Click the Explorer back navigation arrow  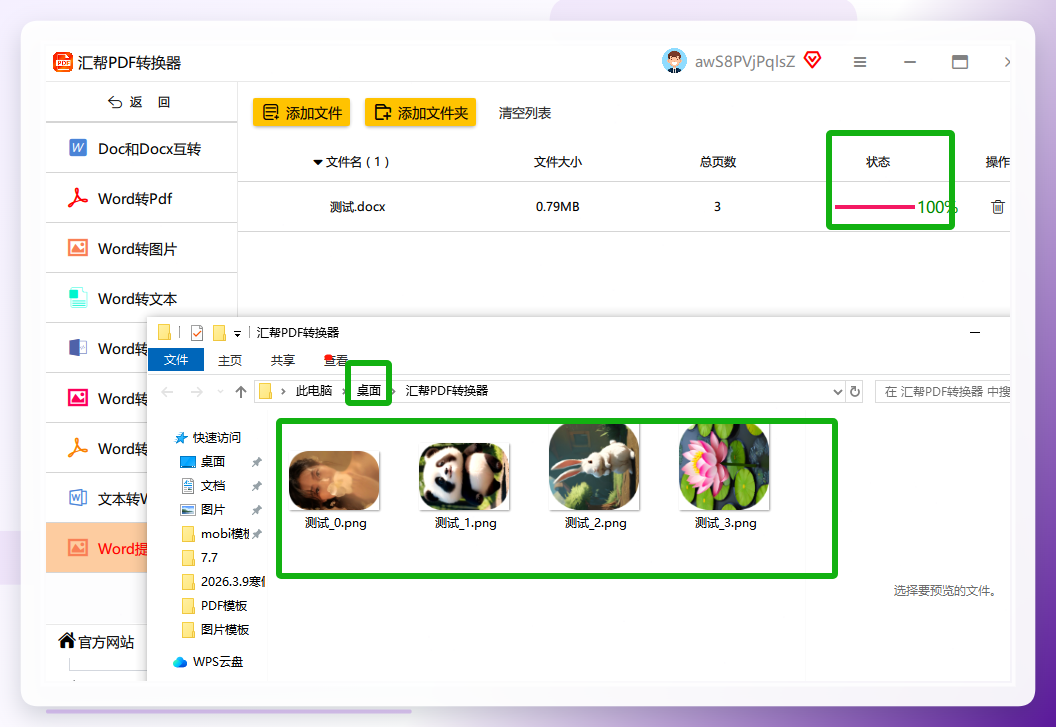click(168, 391)
